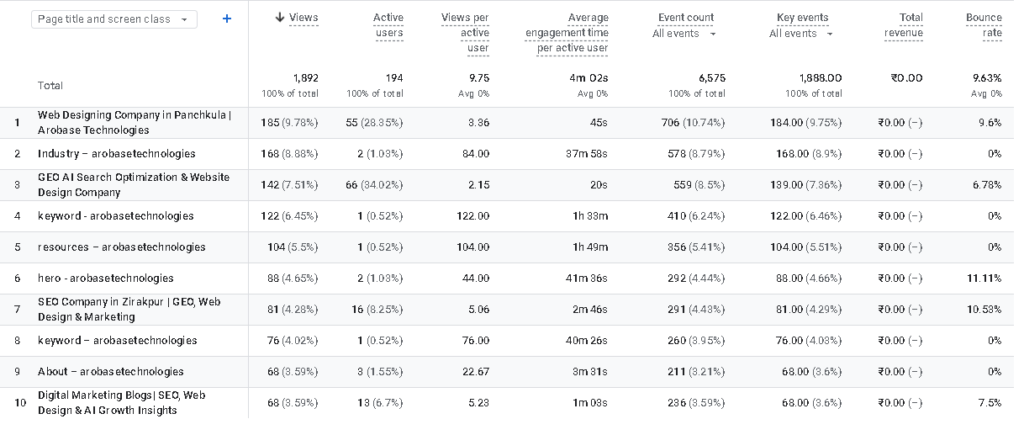The width and height of the screenshot is (1024, 435).
Task: Click the Bounce rate column header
Action: (x=984, y=25)
